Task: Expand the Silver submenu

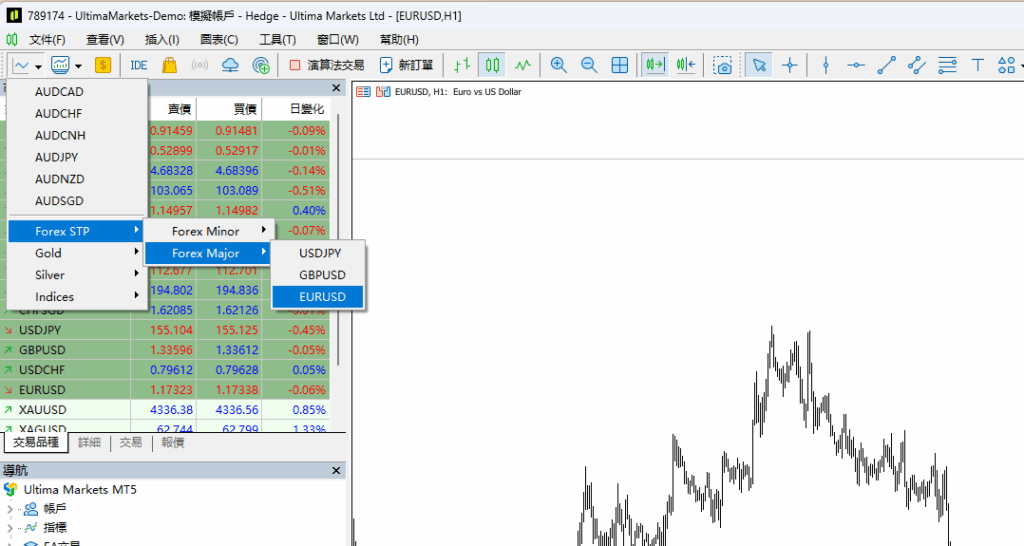Action: click(x=77, y=275)
